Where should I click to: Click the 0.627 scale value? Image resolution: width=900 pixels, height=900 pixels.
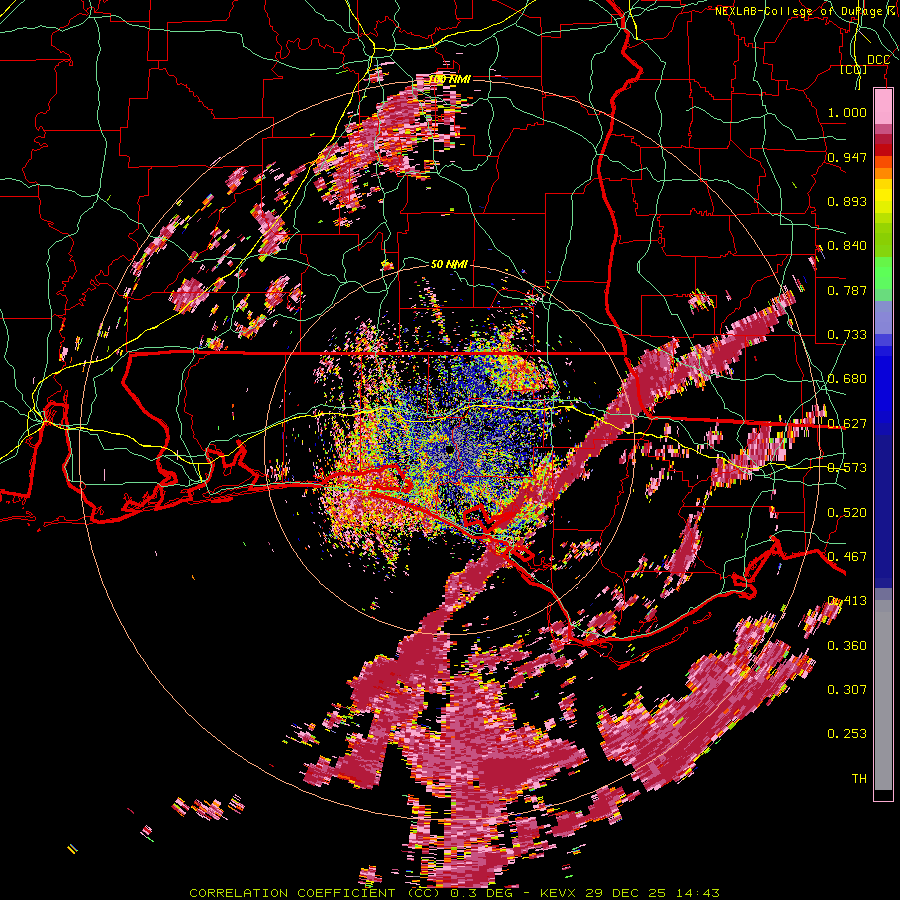(847, 424)
